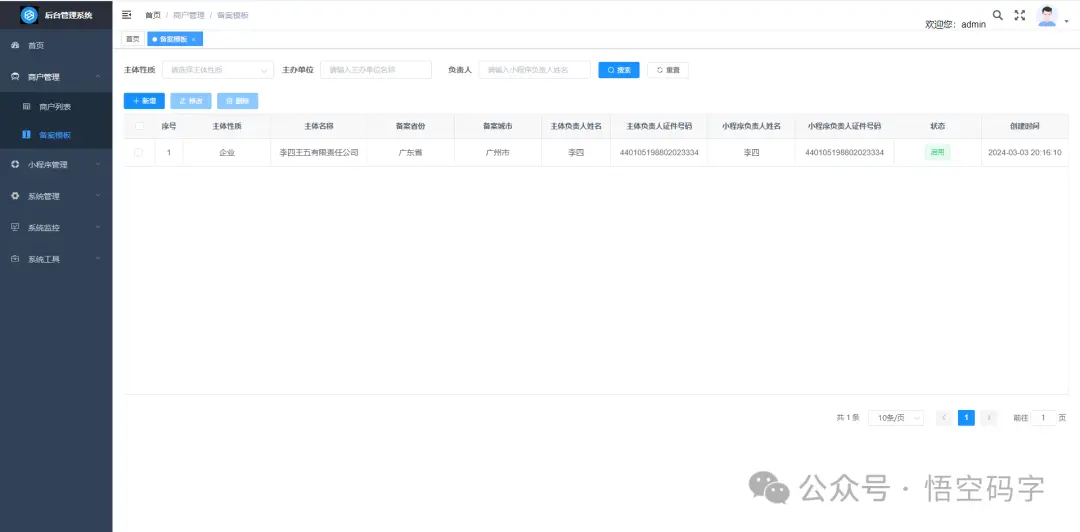
Task: Expand the 系统管理 menu
Action: point(56,196)
